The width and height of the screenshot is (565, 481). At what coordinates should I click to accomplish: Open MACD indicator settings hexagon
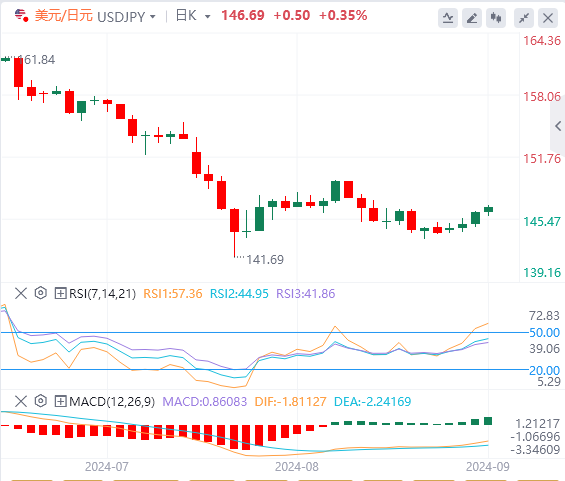(x=41, y=401)
